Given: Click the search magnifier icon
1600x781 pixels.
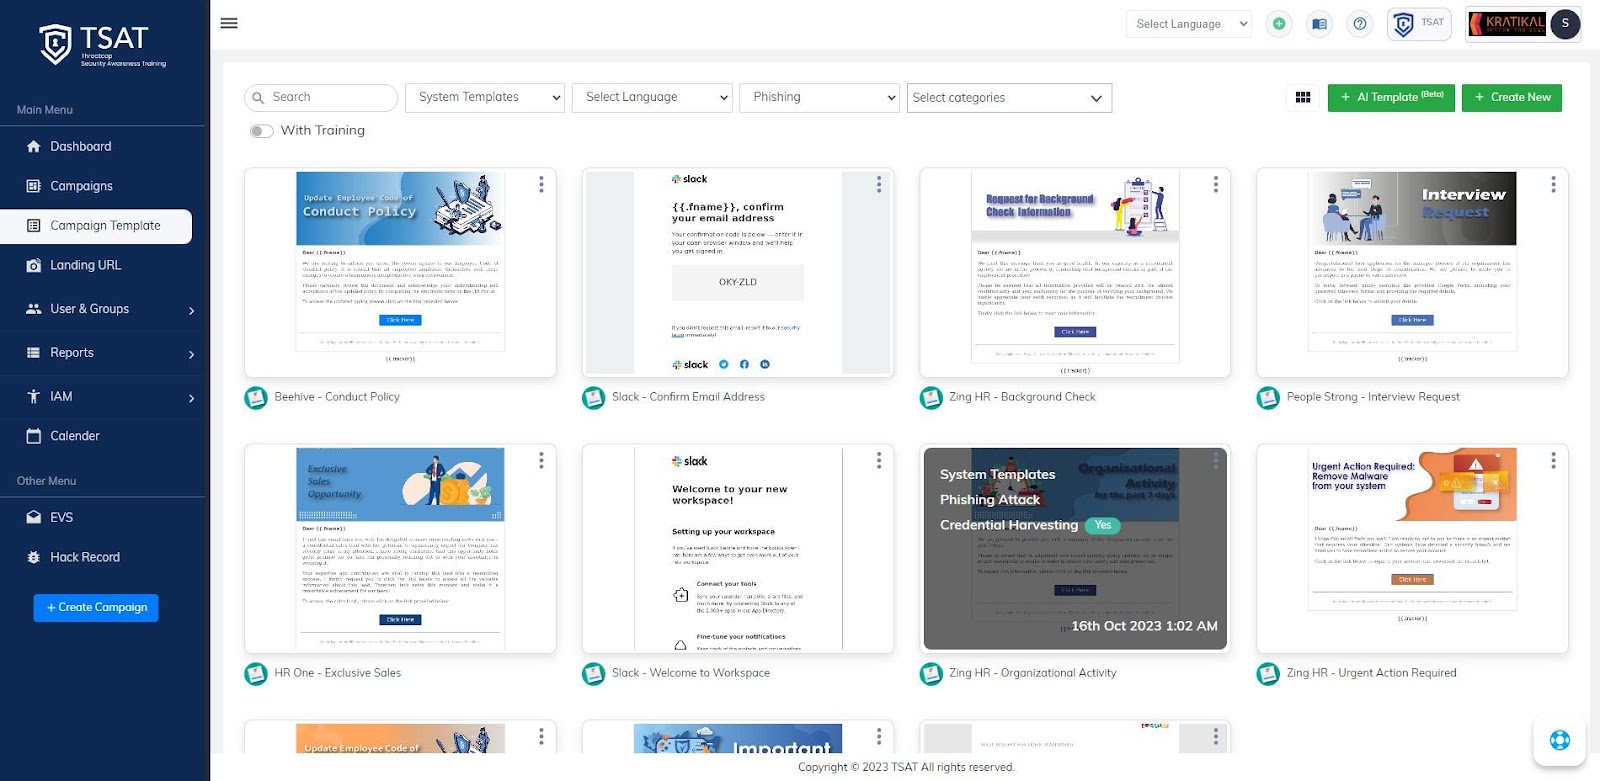Looking at the screenshot, I should click(x=260, y=98).
